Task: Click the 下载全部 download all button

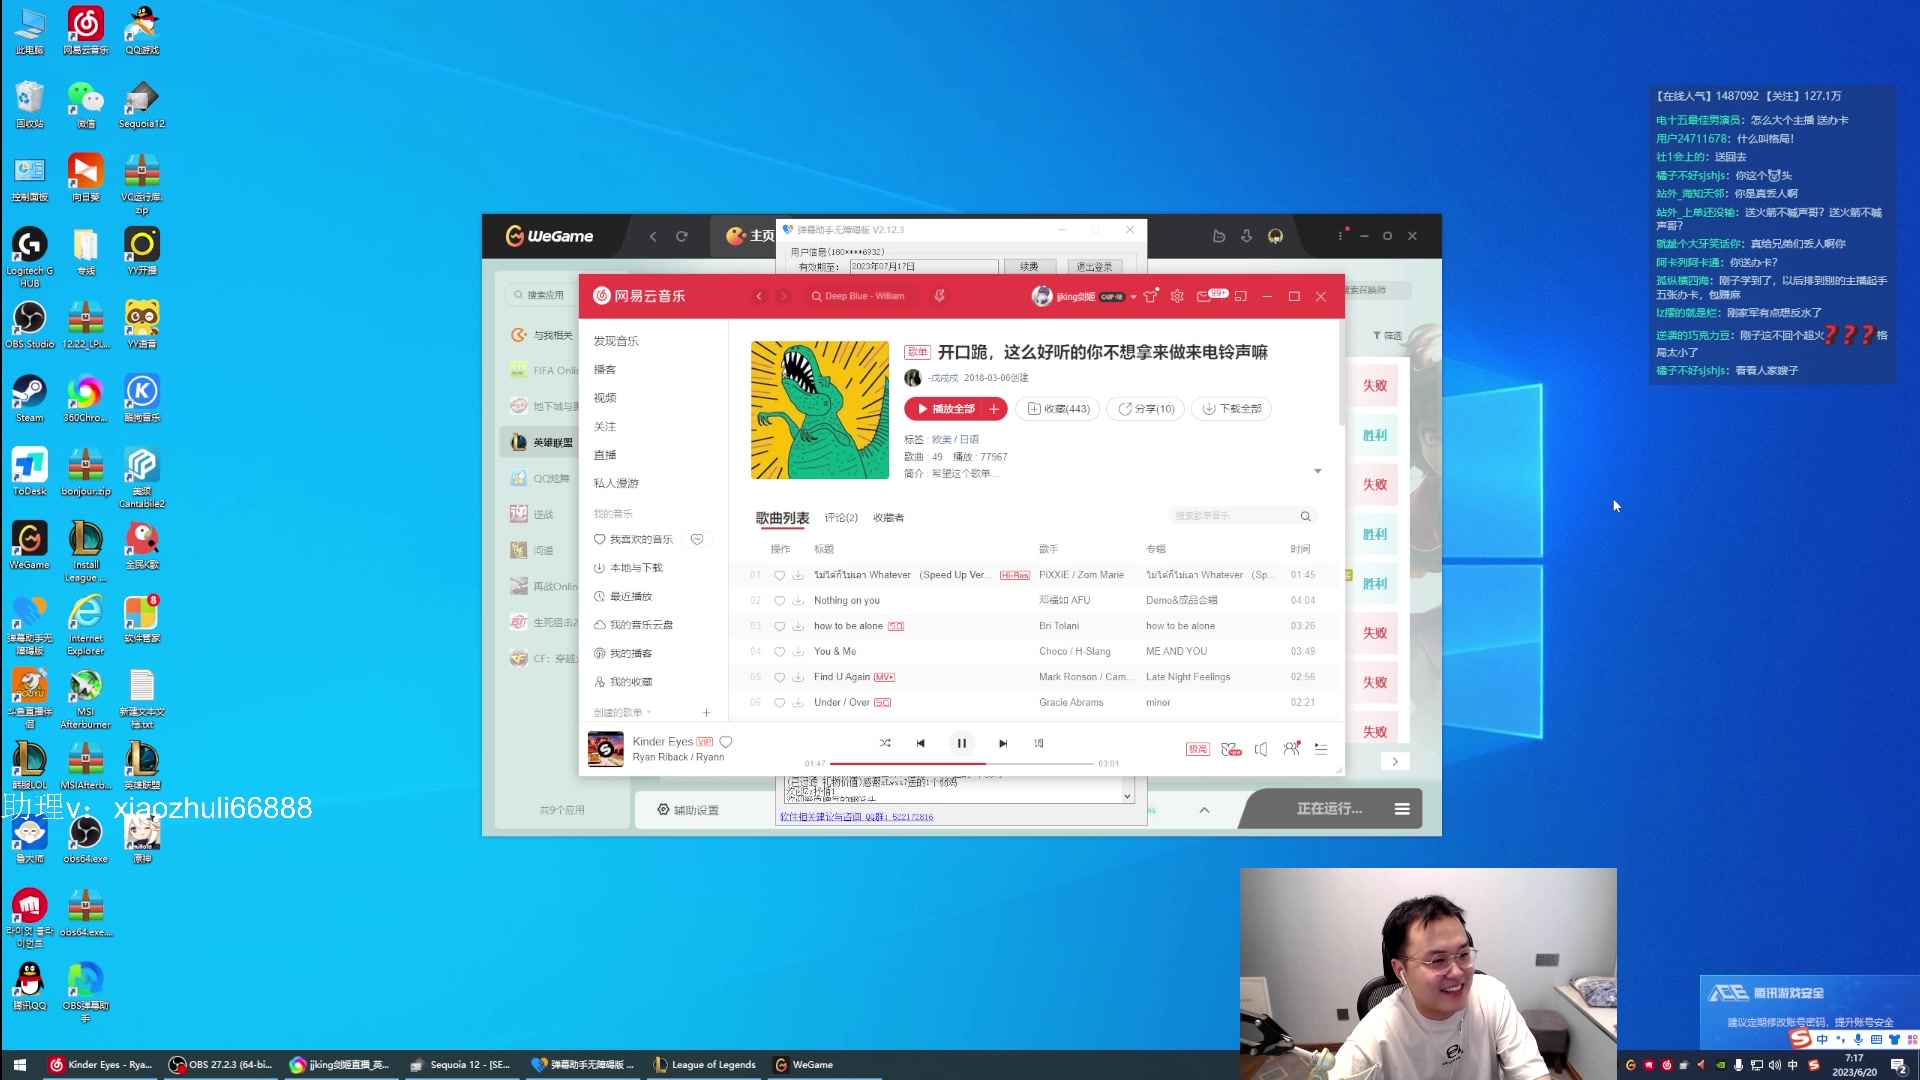Action: (1232, 409)
